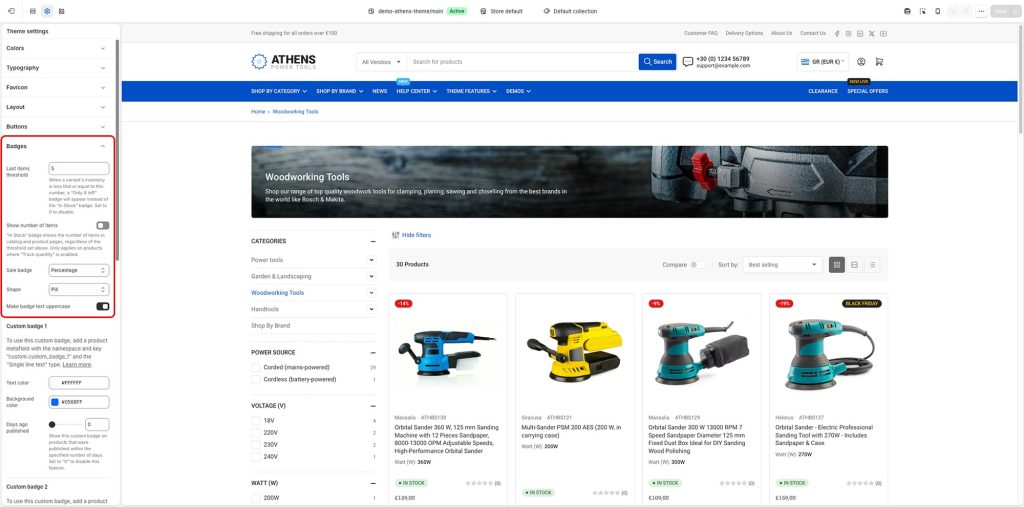Switch to mobile preview icon

(x=938, y=11)
